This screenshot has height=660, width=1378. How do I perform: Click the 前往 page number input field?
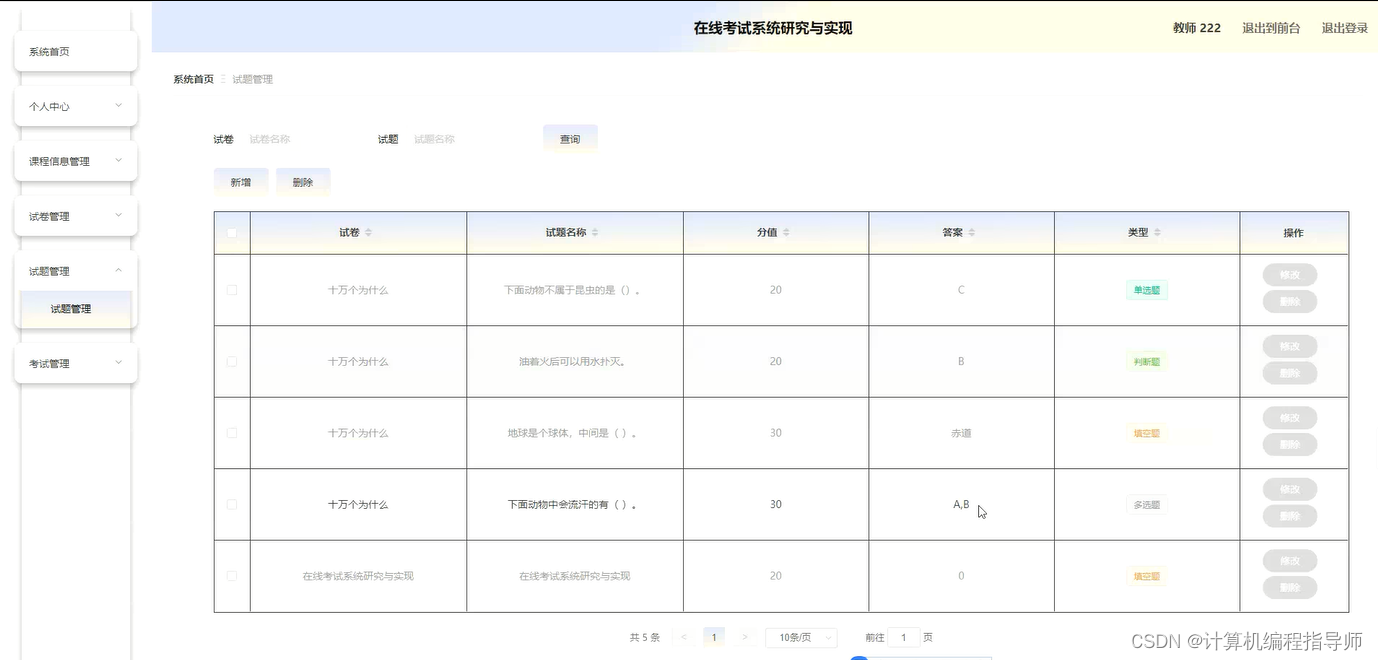(903, 637)
